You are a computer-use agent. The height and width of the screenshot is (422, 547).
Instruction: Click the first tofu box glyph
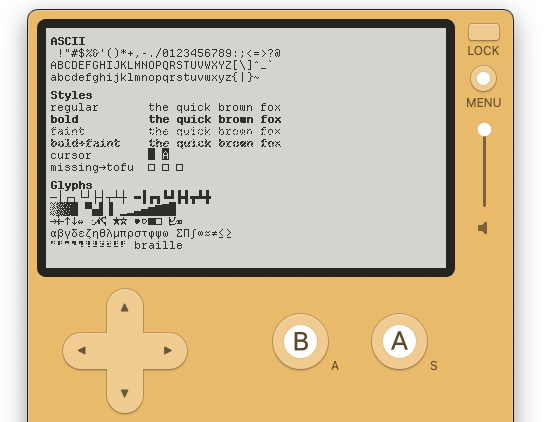[x=151, y=167]
